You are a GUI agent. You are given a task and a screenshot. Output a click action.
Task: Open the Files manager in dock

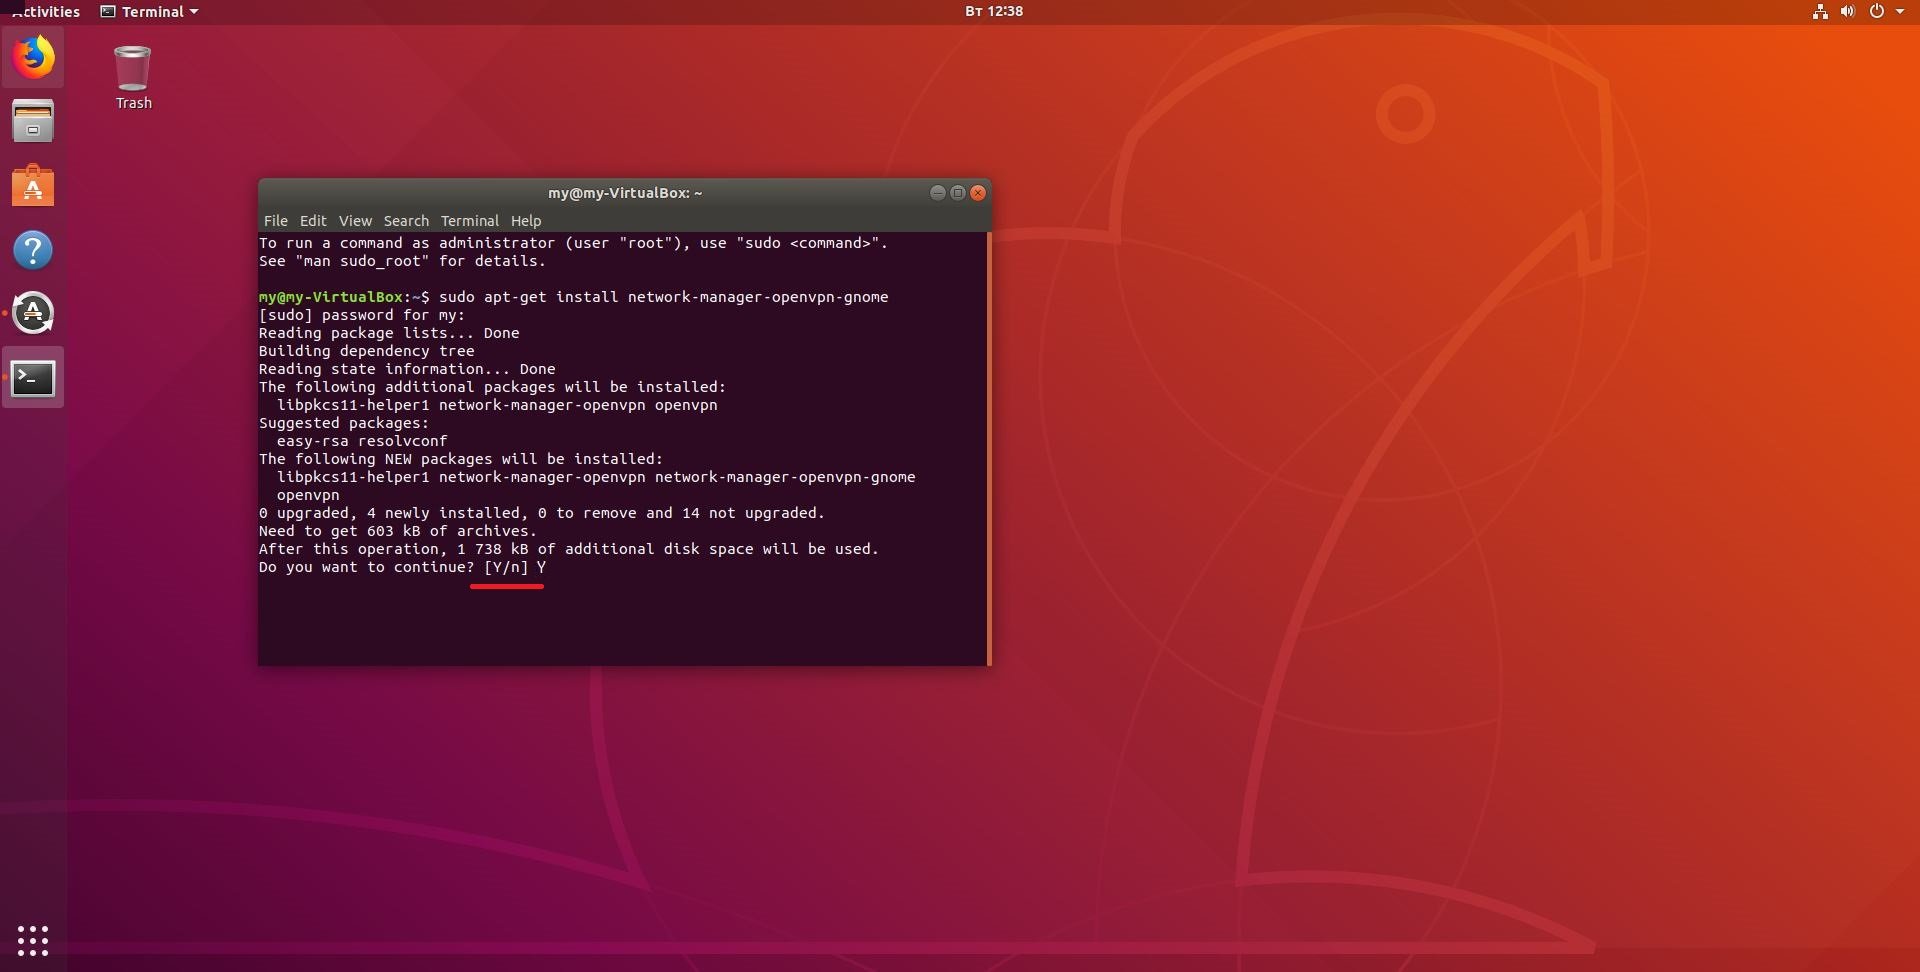[33, 122]
